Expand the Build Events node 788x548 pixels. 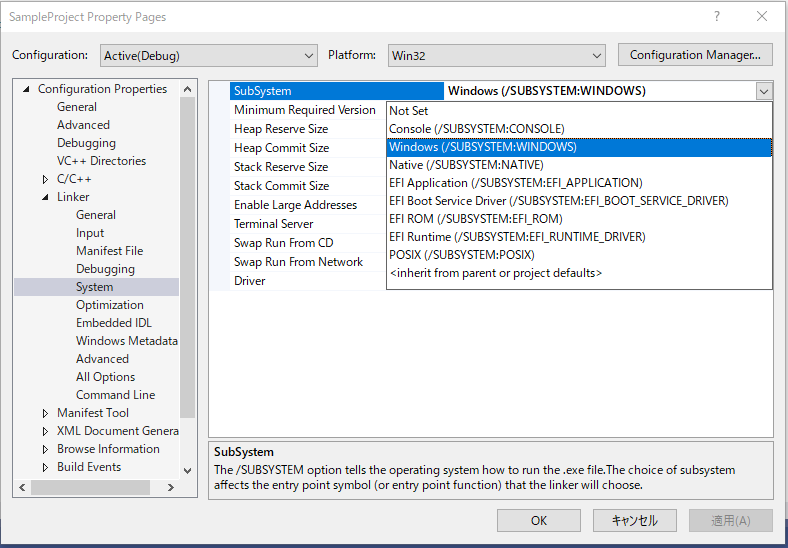tap(45, 467)
